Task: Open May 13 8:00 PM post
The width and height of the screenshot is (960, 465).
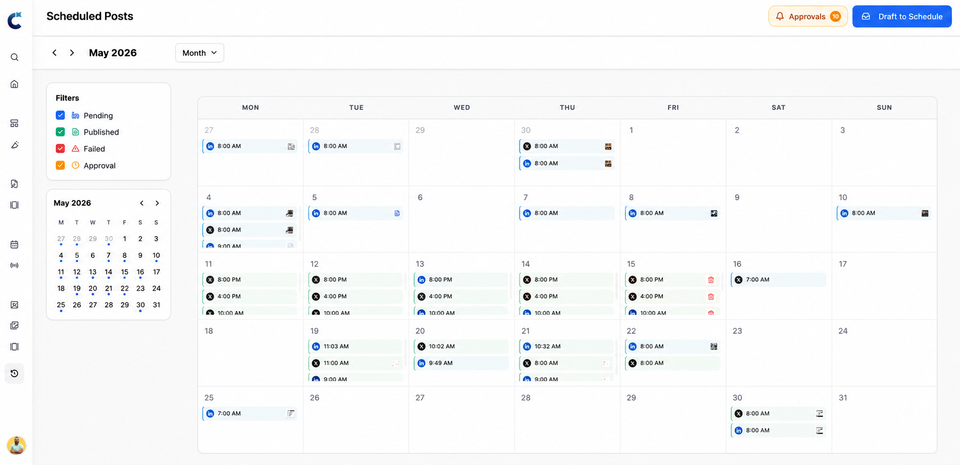Action: [x=461, y=280]
